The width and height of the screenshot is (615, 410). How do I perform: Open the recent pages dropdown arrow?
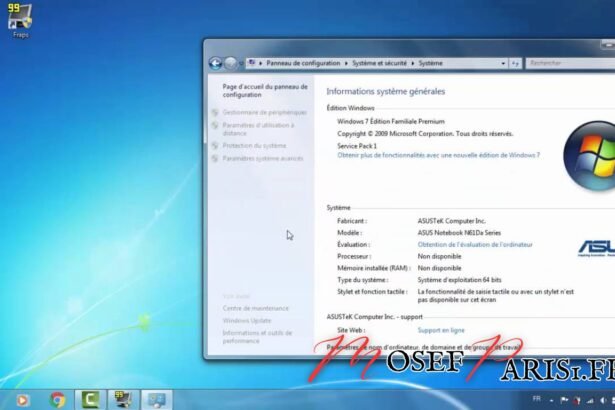pos(241,64)
